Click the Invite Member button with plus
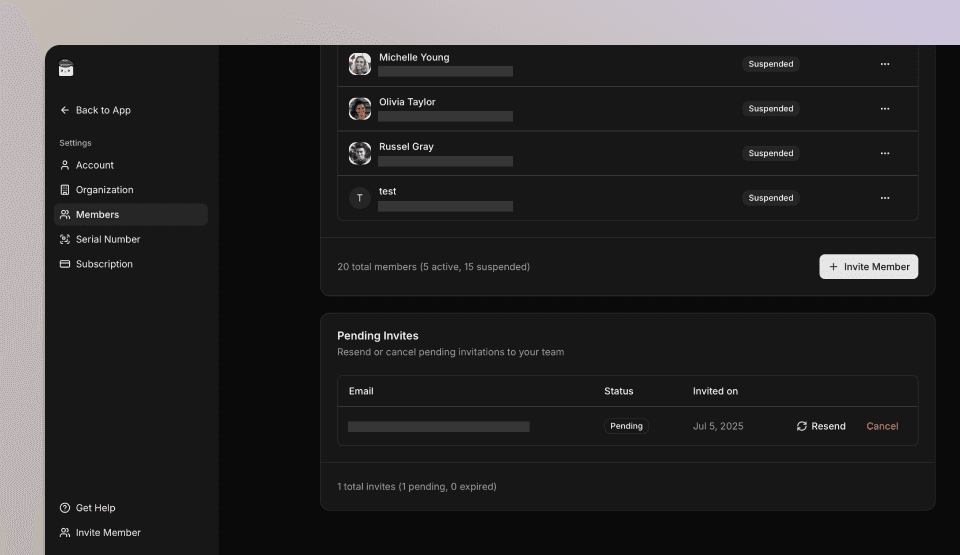 (x=868, y=267)
